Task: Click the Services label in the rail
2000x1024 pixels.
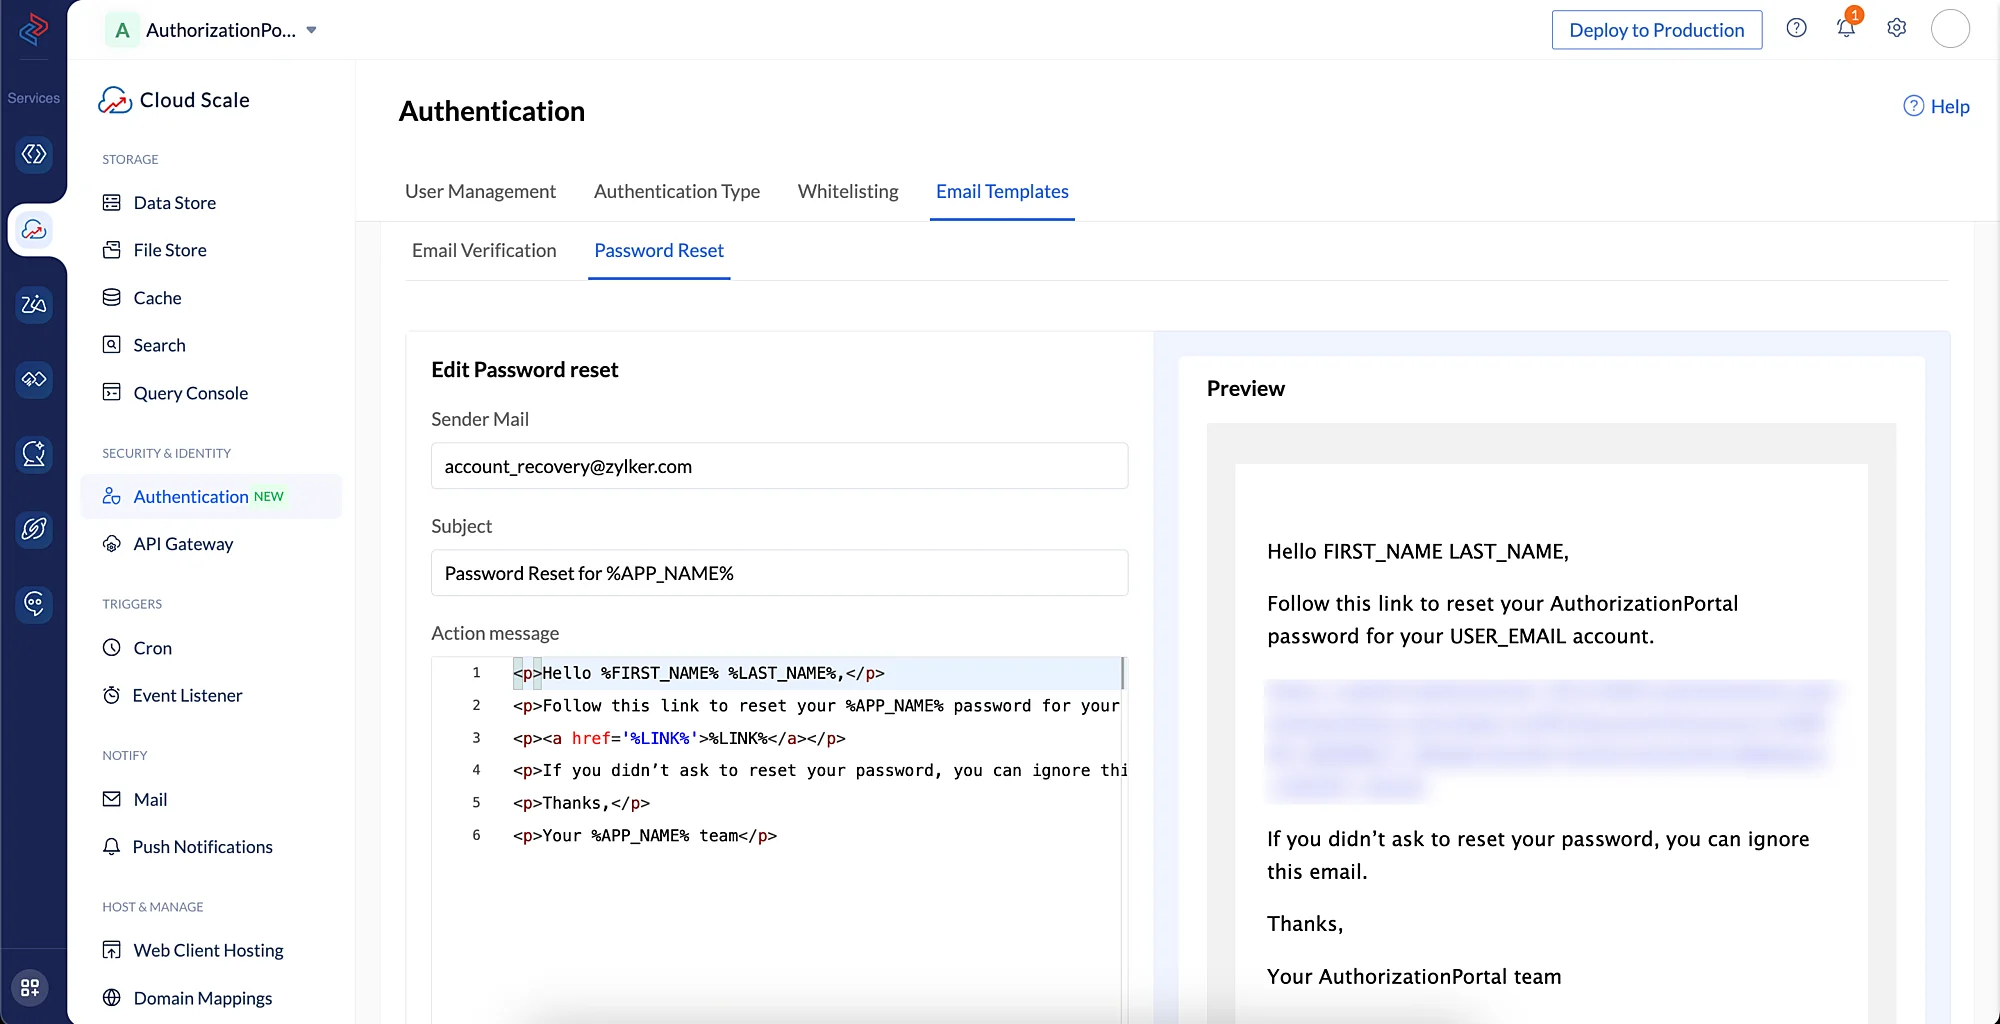Action: 34,98
